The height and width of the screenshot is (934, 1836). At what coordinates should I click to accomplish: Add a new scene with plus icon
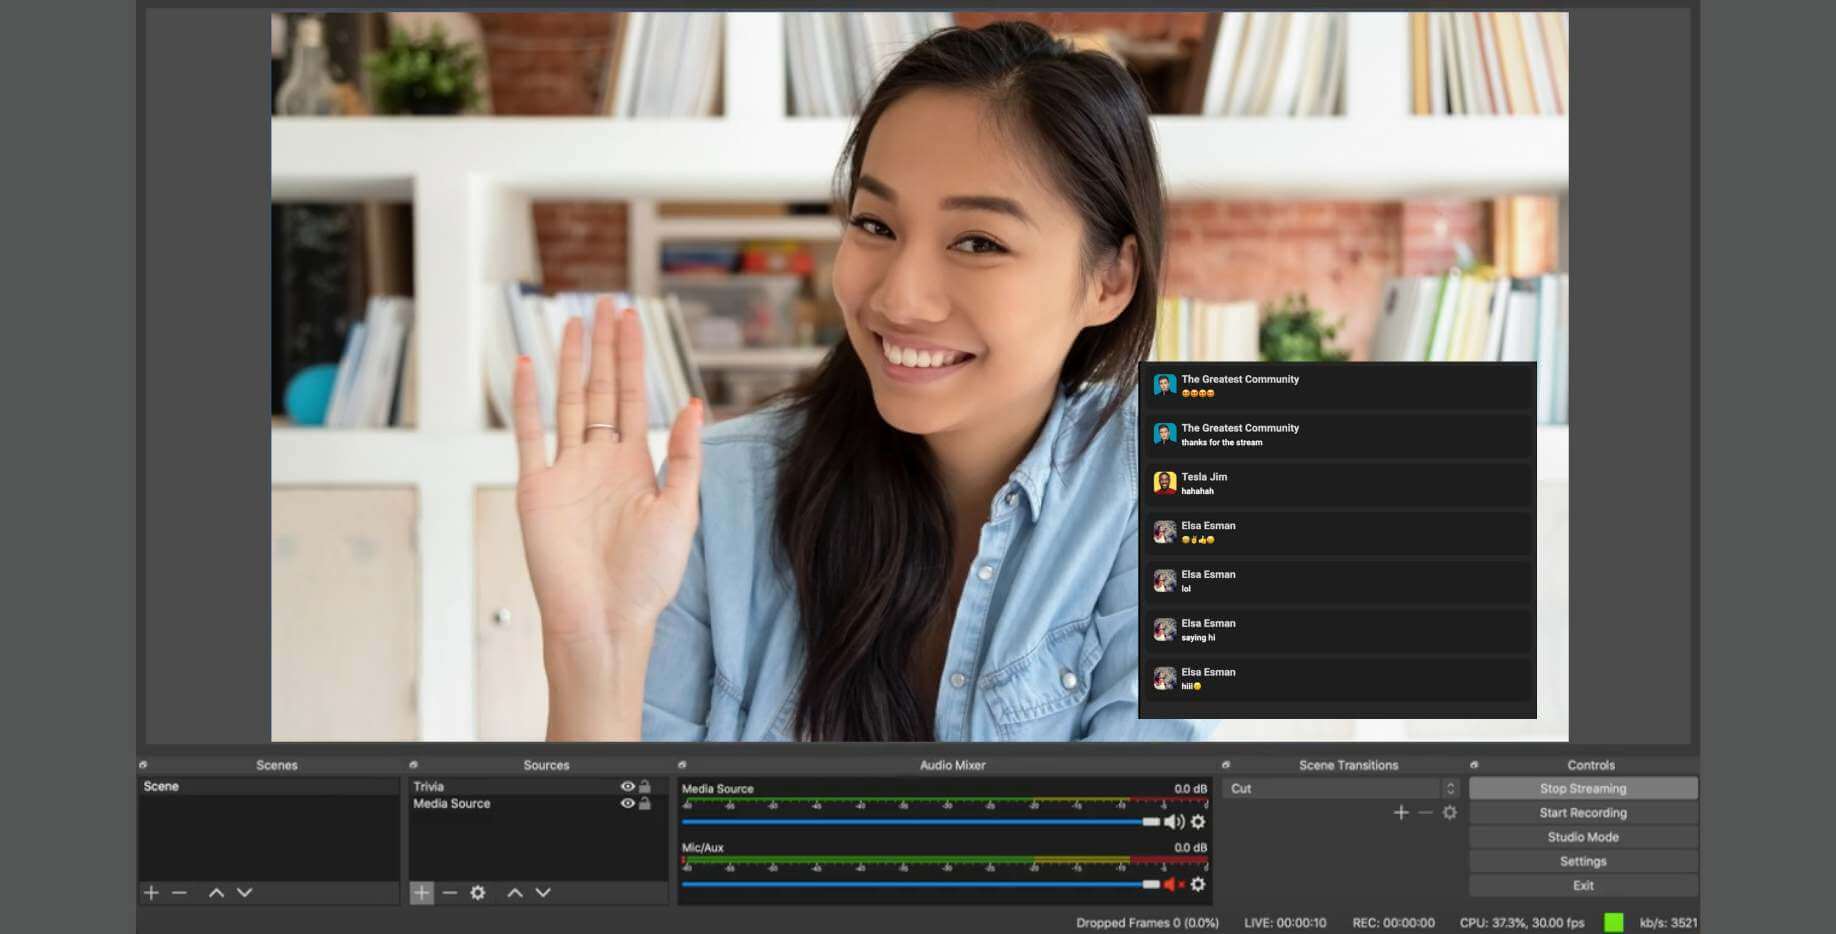coord(151,892)
